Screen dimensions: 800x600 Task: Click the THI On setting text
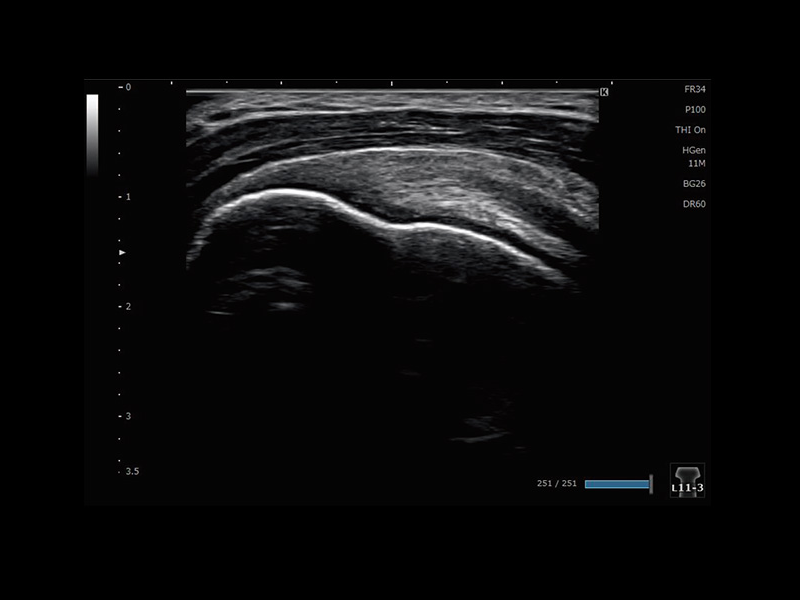pyautogui.click(x=690, y=130)
